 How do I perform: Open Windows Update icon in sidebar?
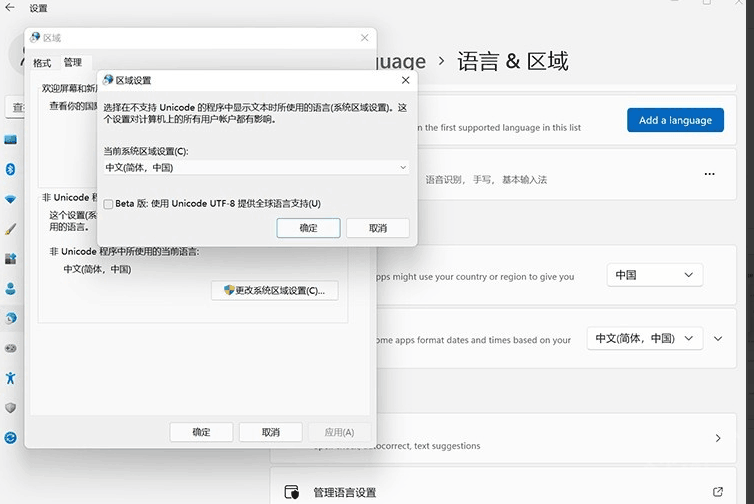pos(11,438)
